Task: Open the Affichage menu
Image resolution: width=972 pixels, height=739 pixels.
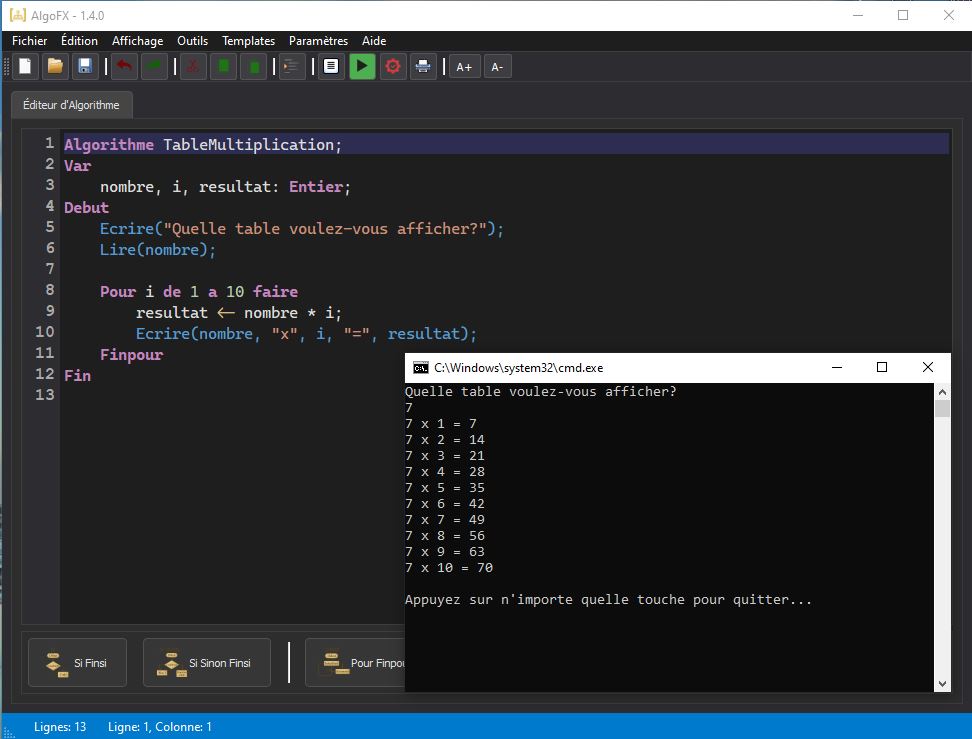Action: [138, 41]
